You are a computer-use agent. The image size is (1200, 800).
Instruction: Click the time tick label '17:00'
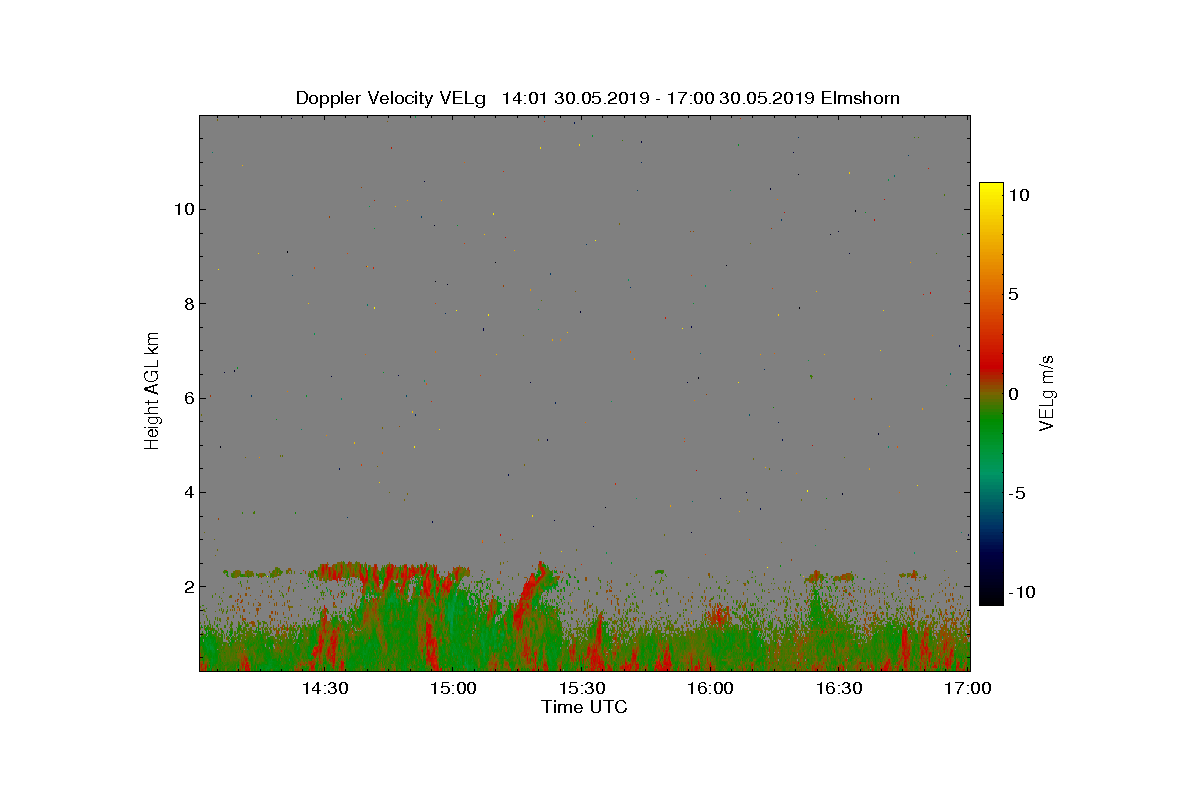pyautogui.click(x=969, y=688)
